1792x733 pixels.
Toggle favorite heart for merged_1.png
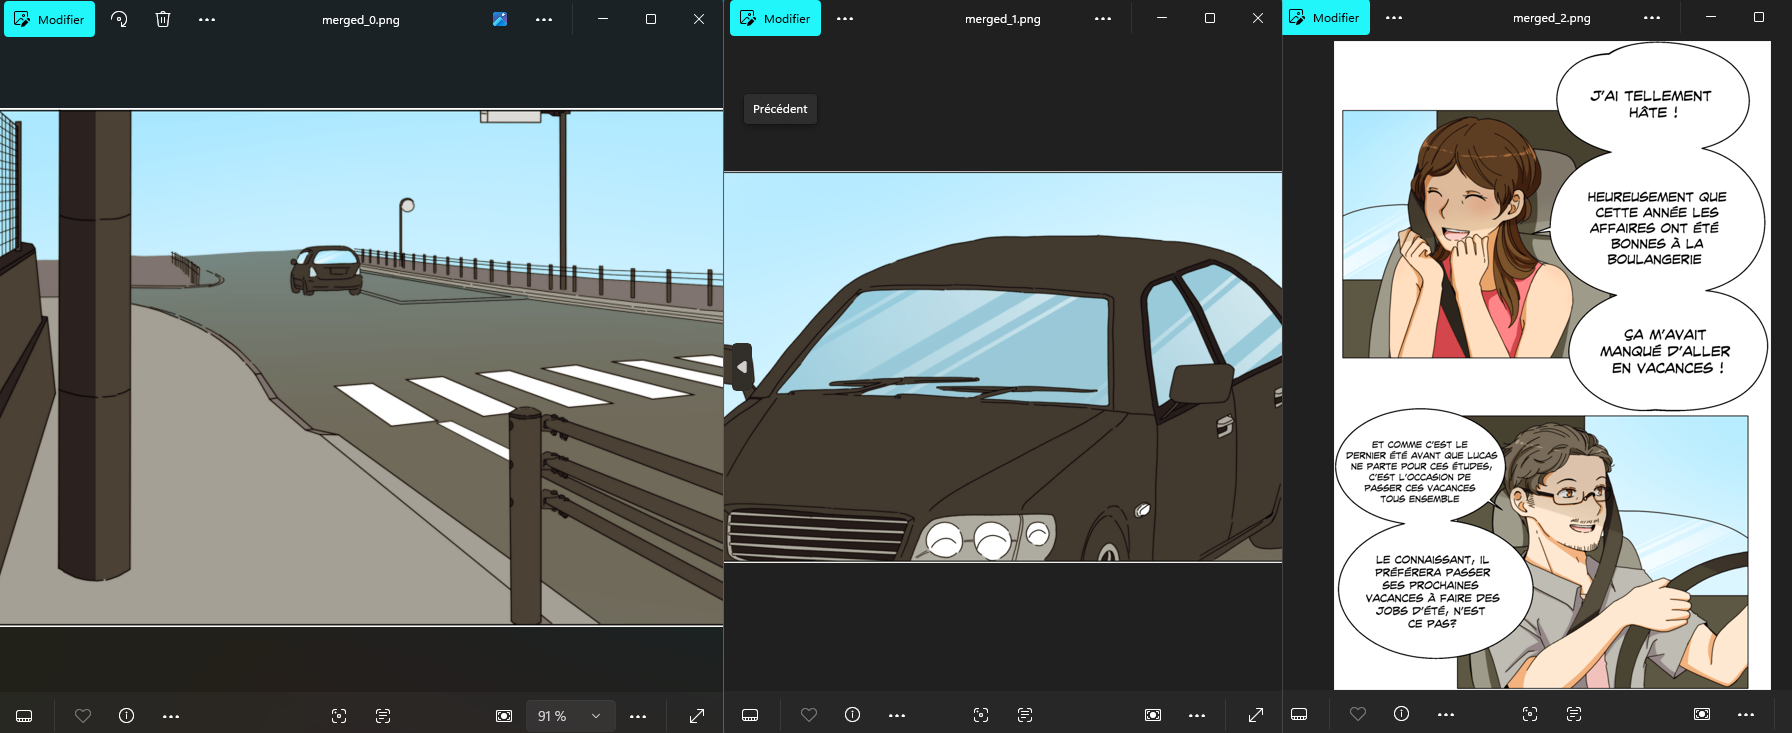(809, 715)
